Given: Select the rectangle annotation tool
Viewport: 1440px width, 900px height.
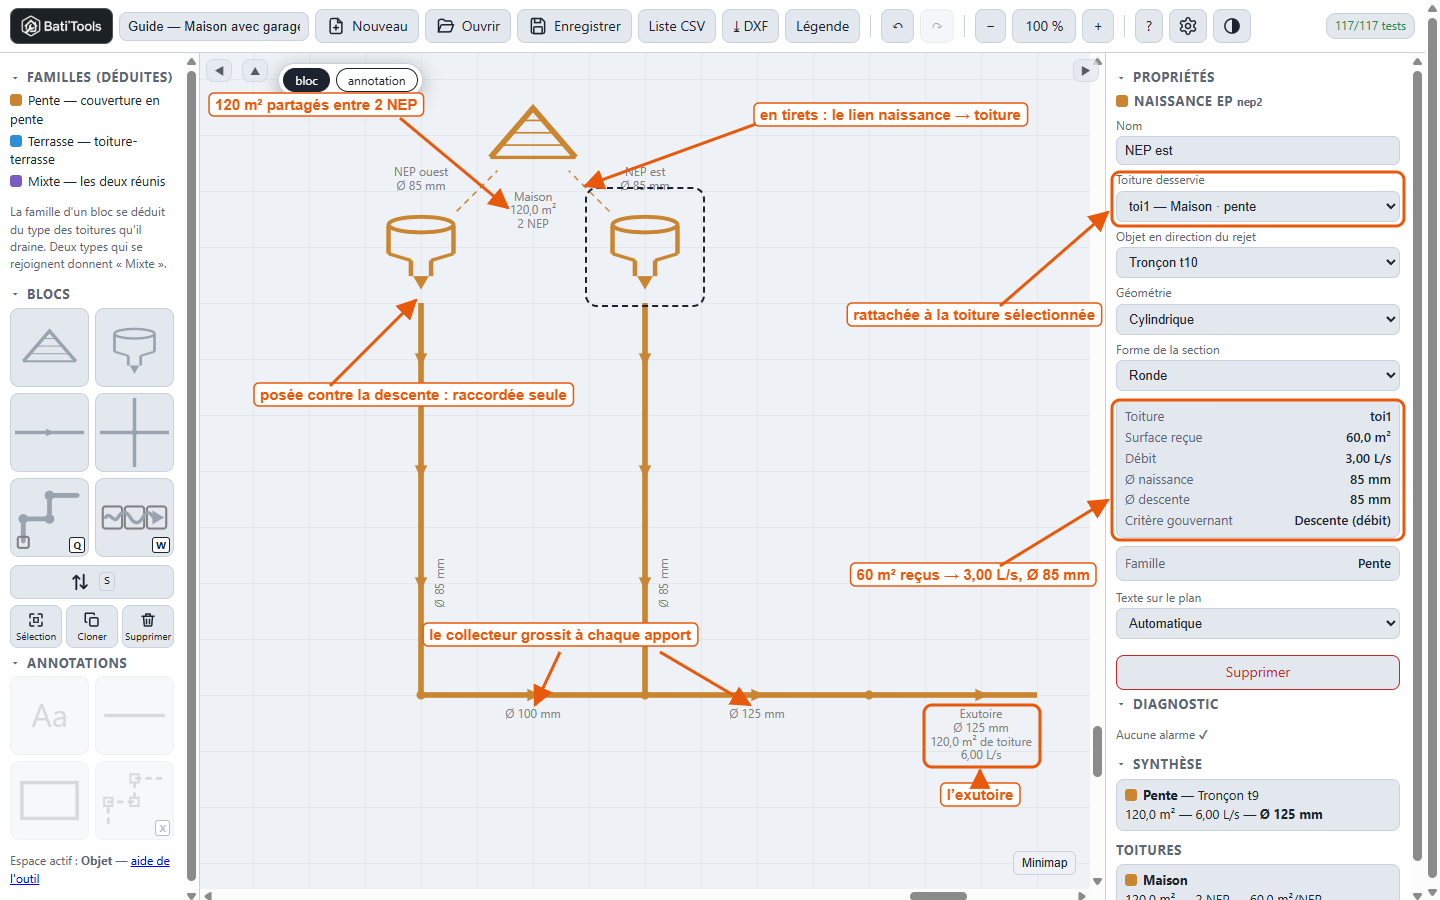Looking at the screenshot, I should click(50, 800).
